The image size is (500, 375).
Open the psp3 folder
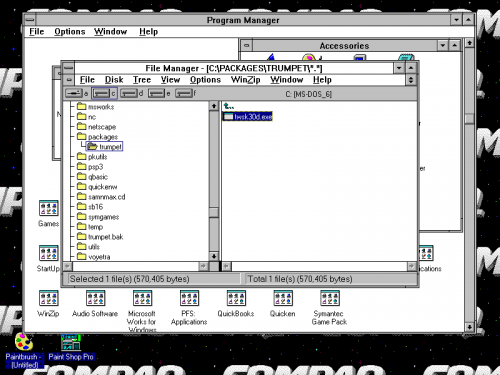[x=90, y=167]
